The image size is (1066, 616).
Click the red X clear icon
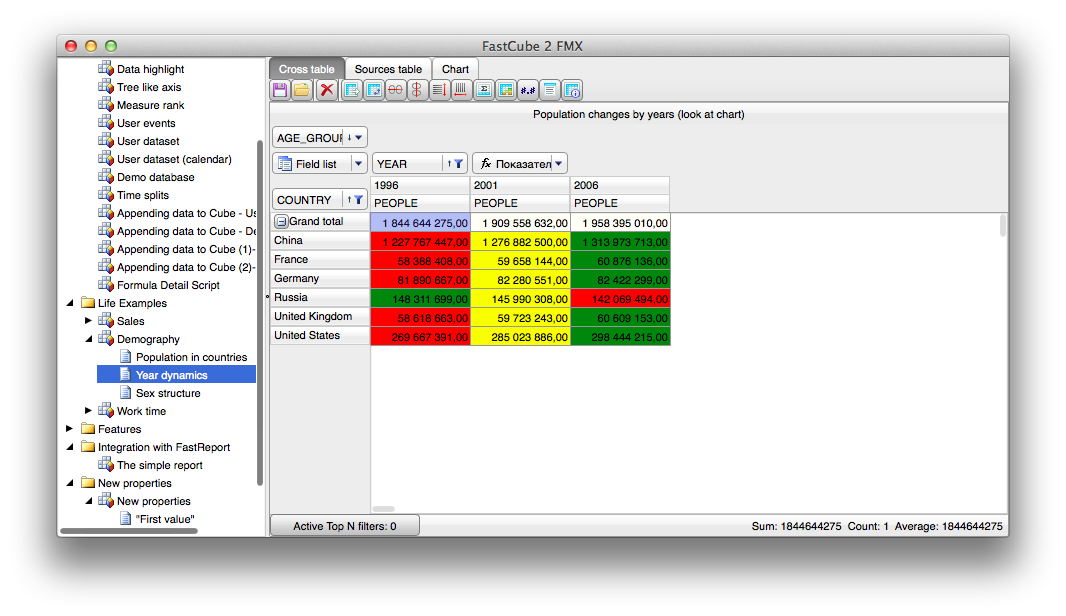point(327,90)
